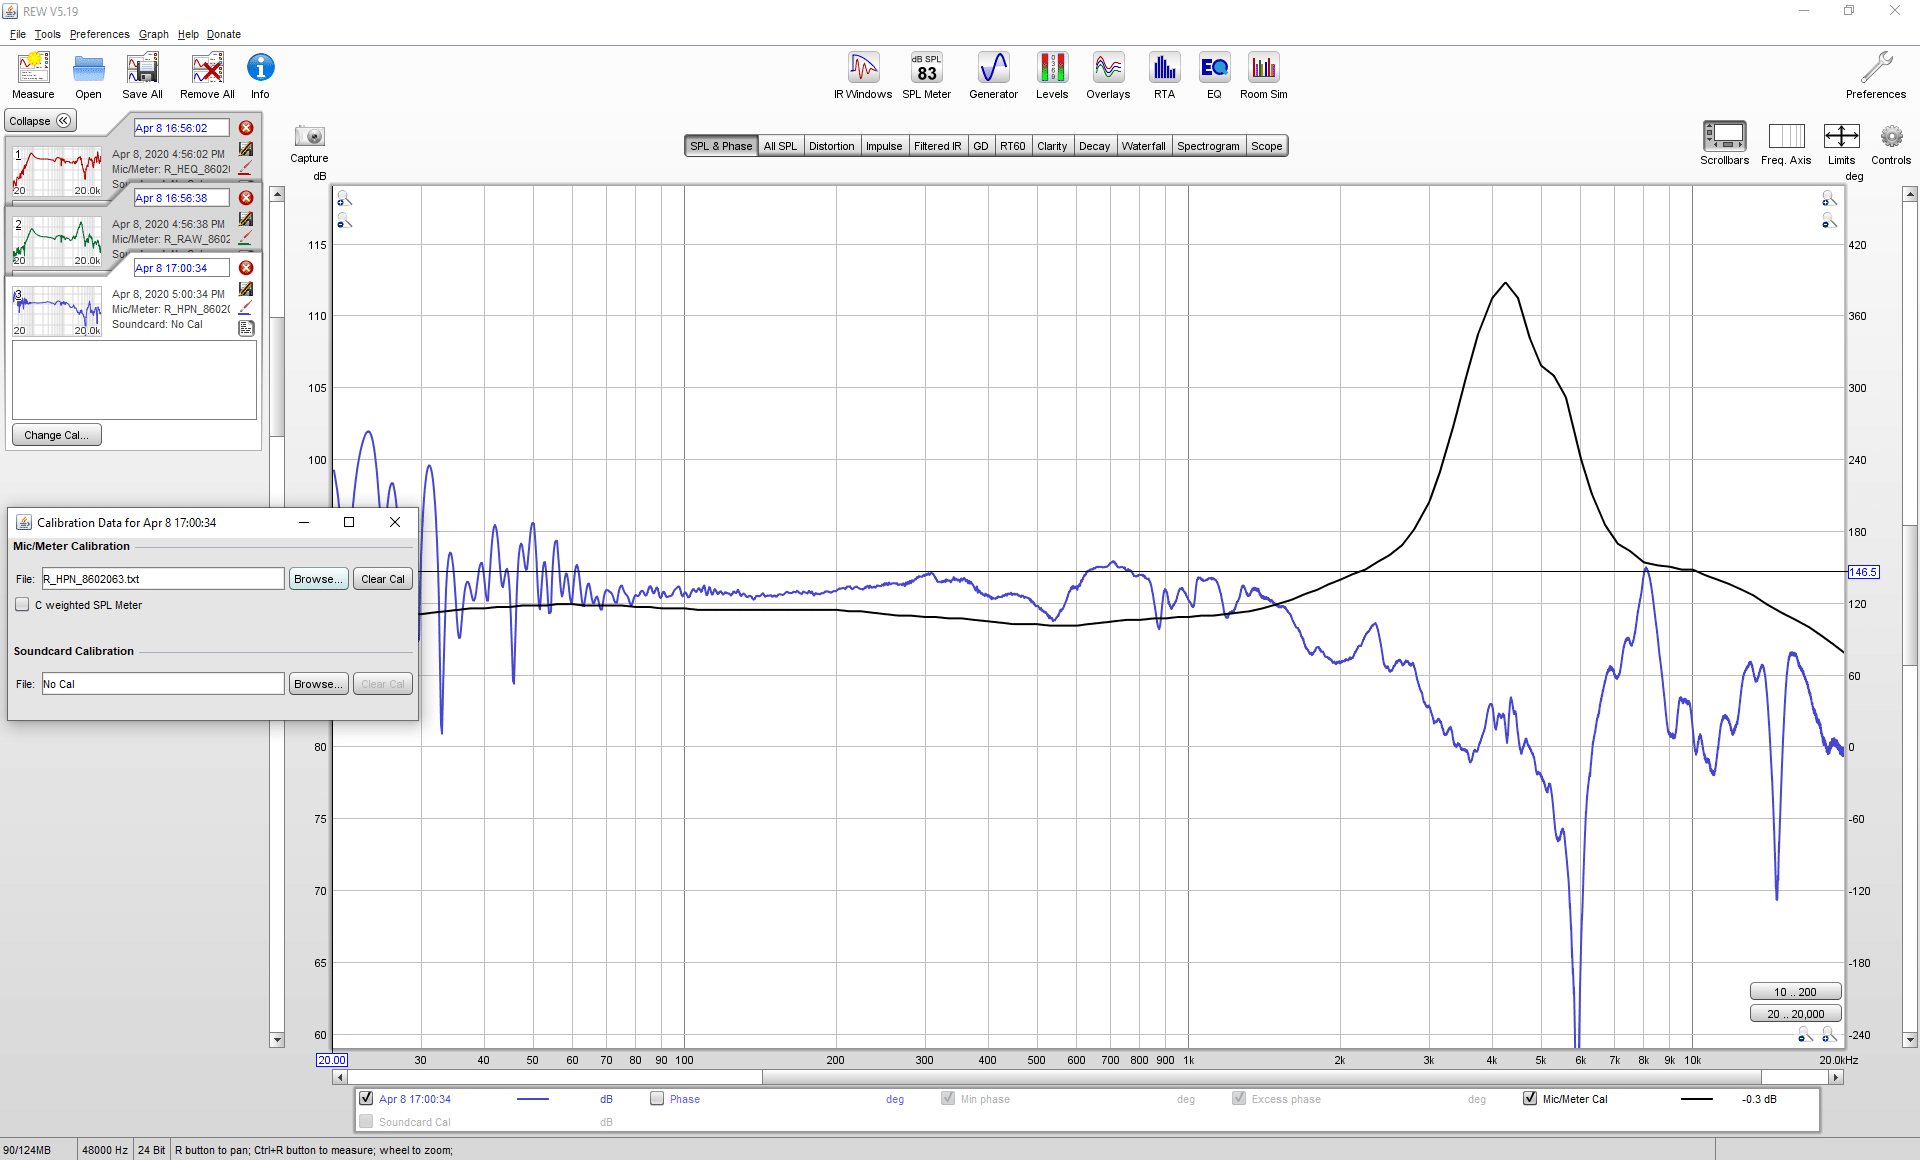Open the IR Windows tool

pyautogui.click(x=863, y=76)
